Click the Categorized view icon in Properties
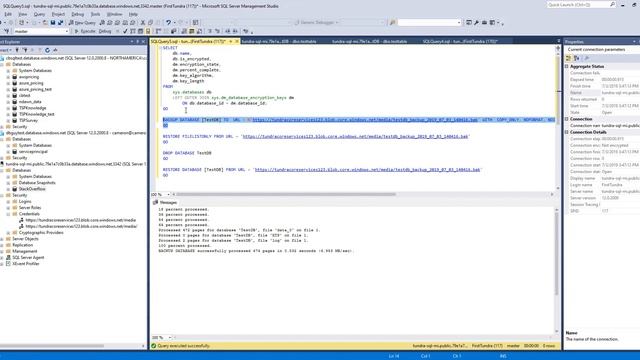The image size is (640, 360). [x=569, y=58]
